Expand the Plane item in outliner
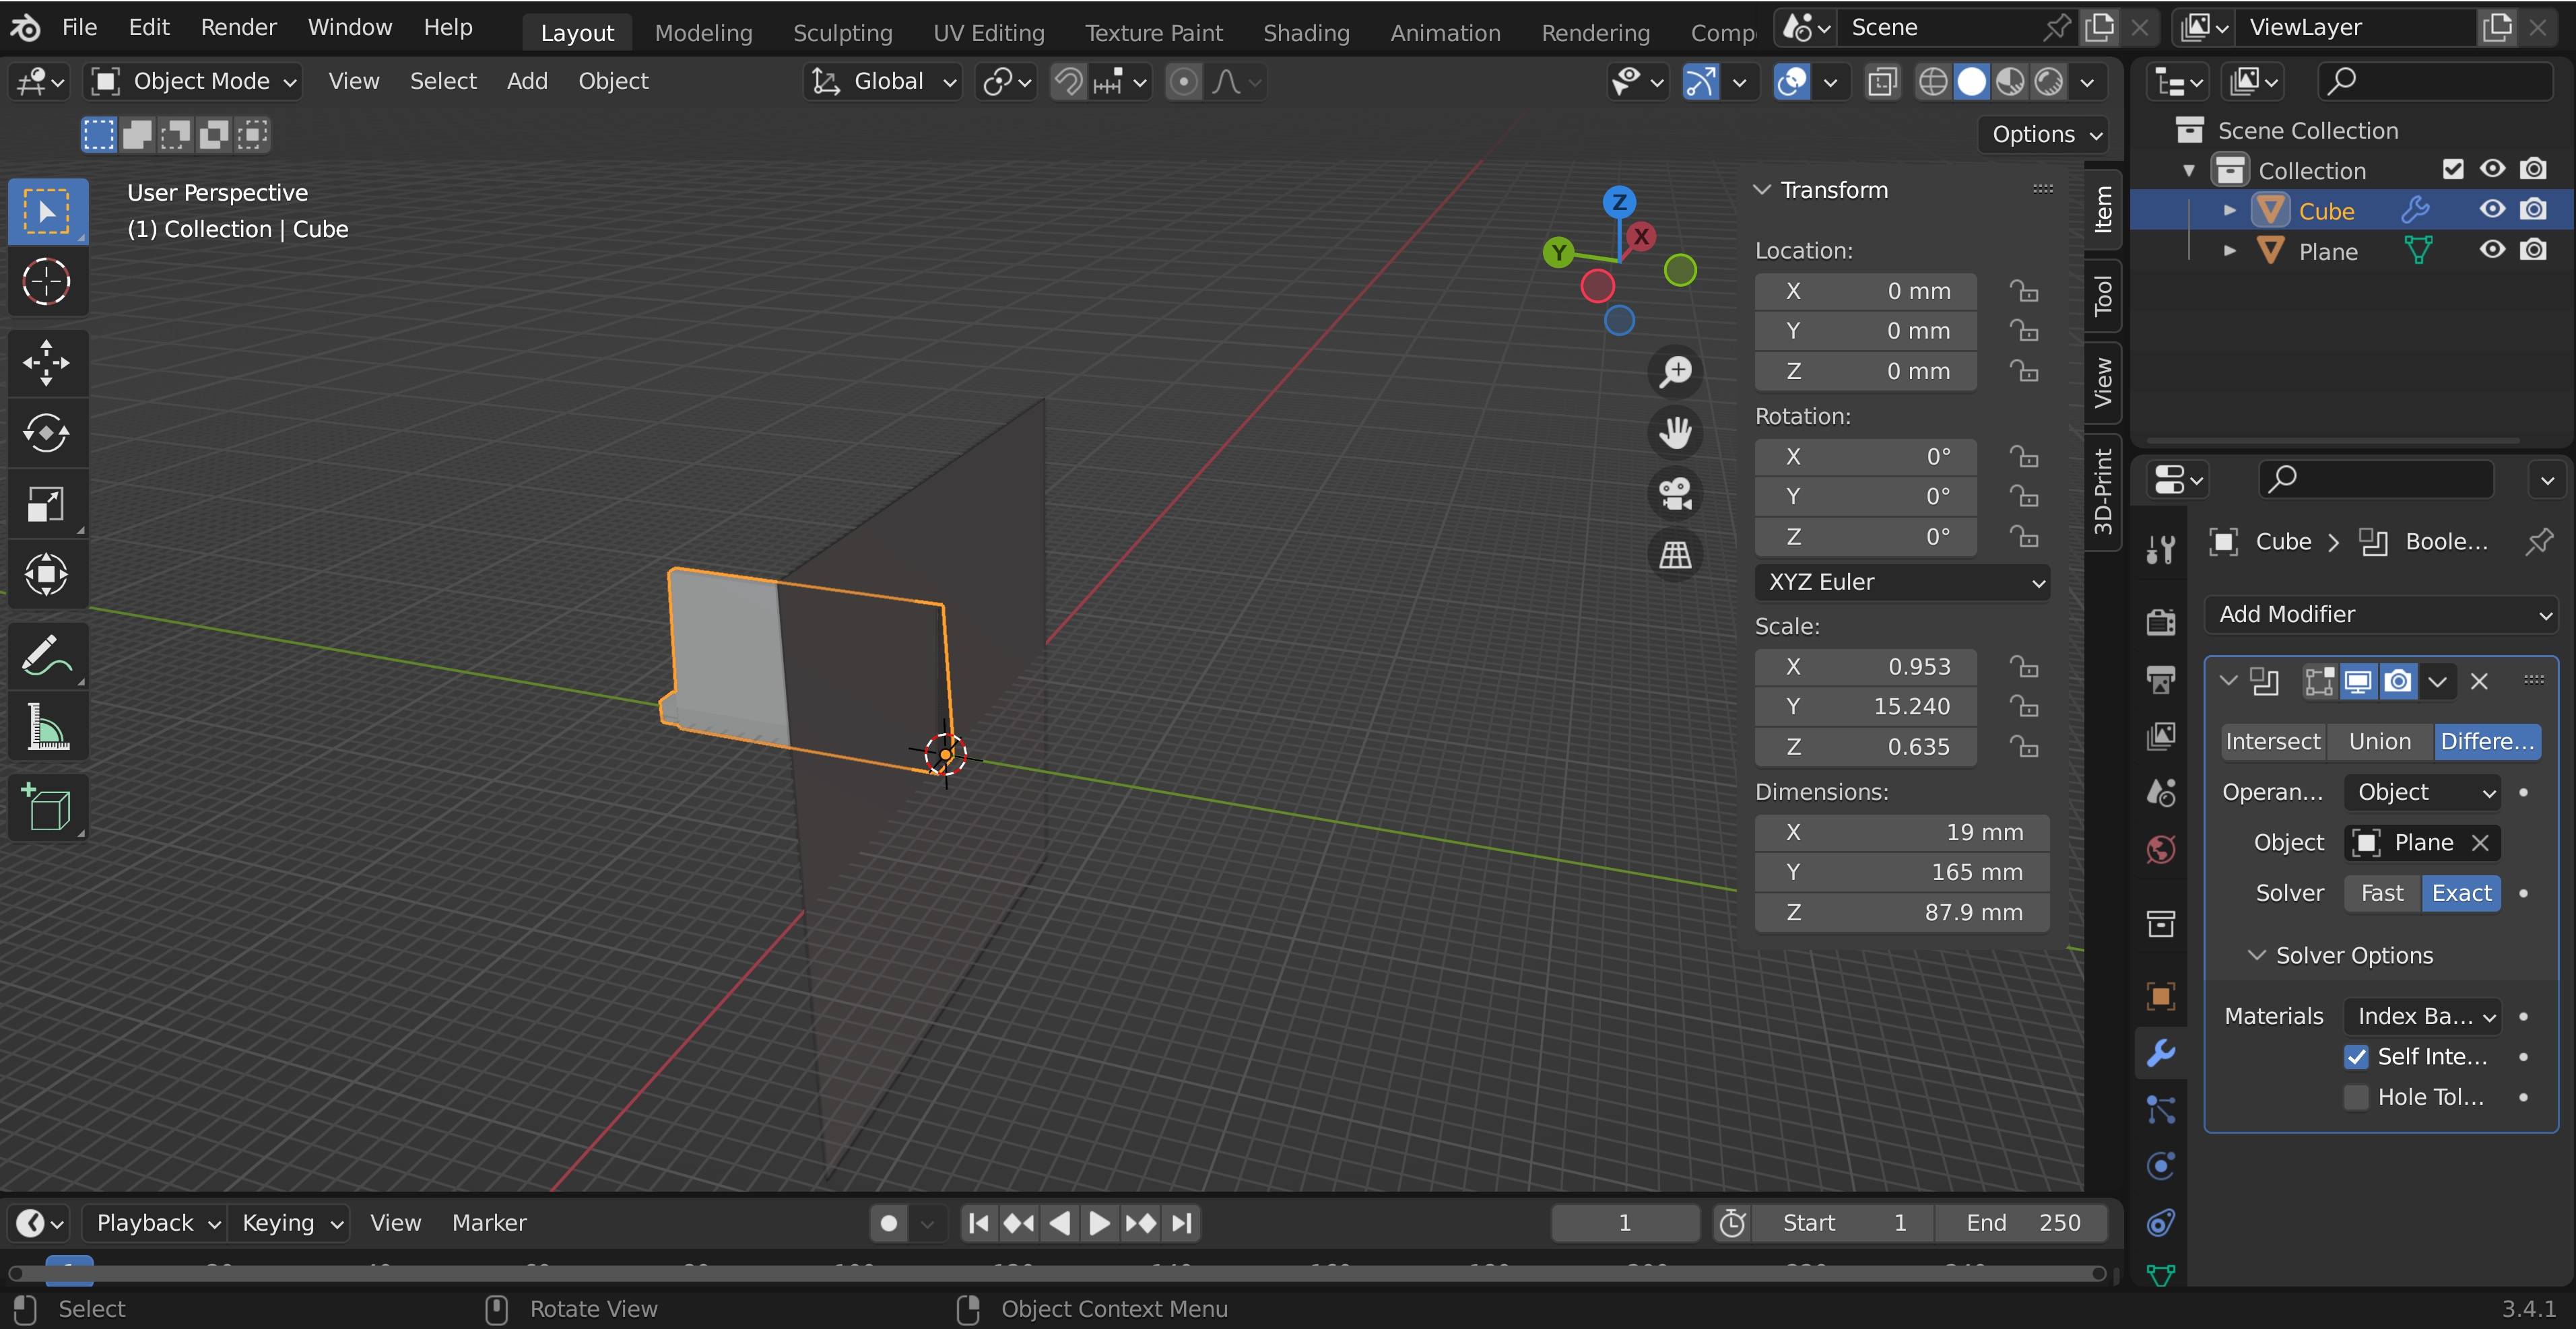The height and width of the screenshot is (1329, 2576). coord(2229,251)
